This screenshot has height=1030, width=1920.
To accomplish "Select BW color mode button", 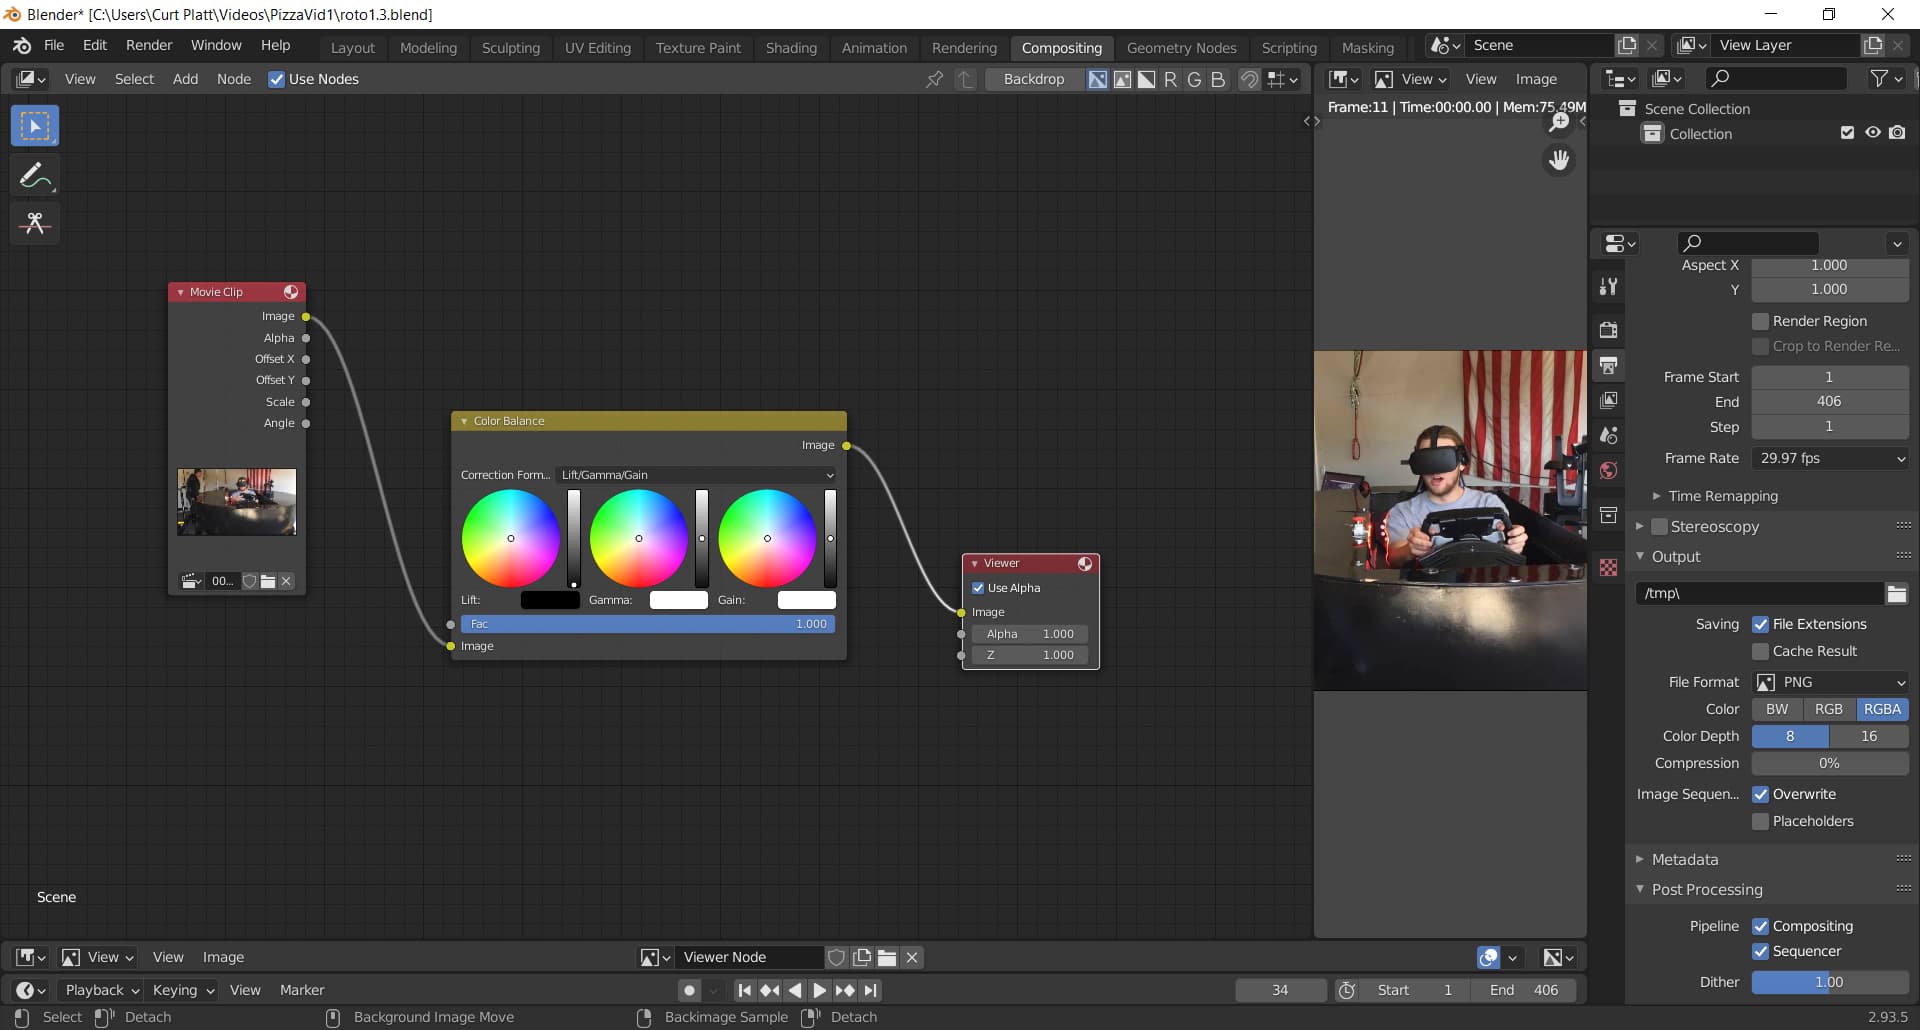I will (x=1777, y=709).
